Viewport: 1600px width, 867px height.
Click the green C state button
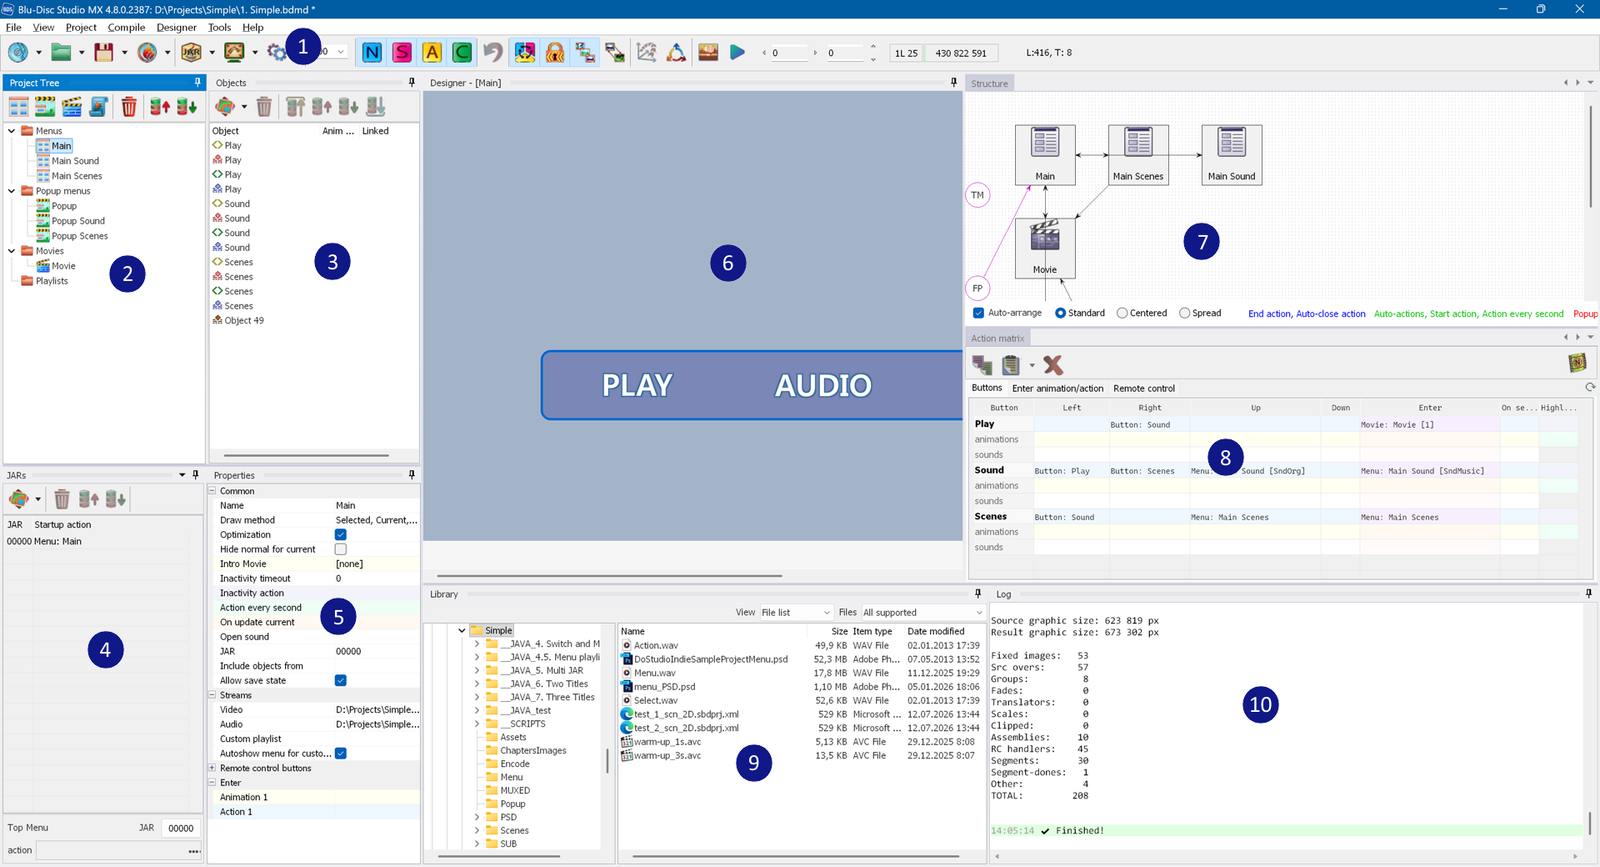462,52
